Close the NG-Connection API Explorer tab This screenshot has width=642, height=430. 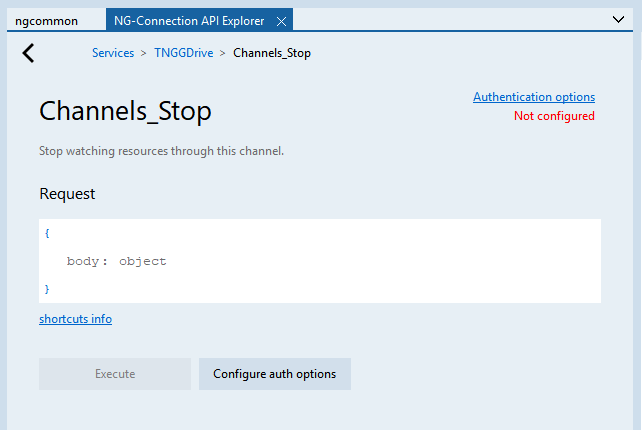tap(281, 21)
